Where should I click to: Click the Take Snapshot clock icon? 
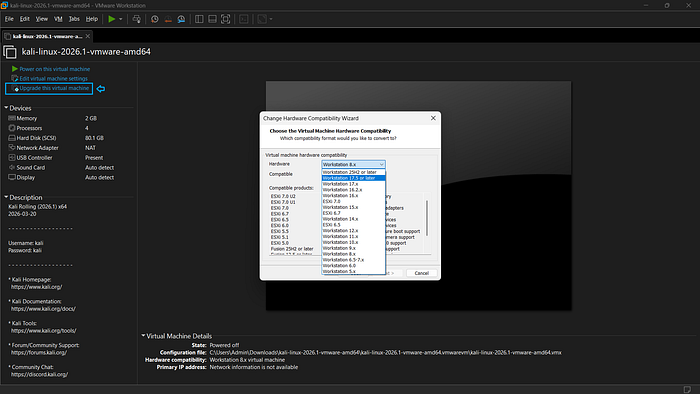coord(154,19)
